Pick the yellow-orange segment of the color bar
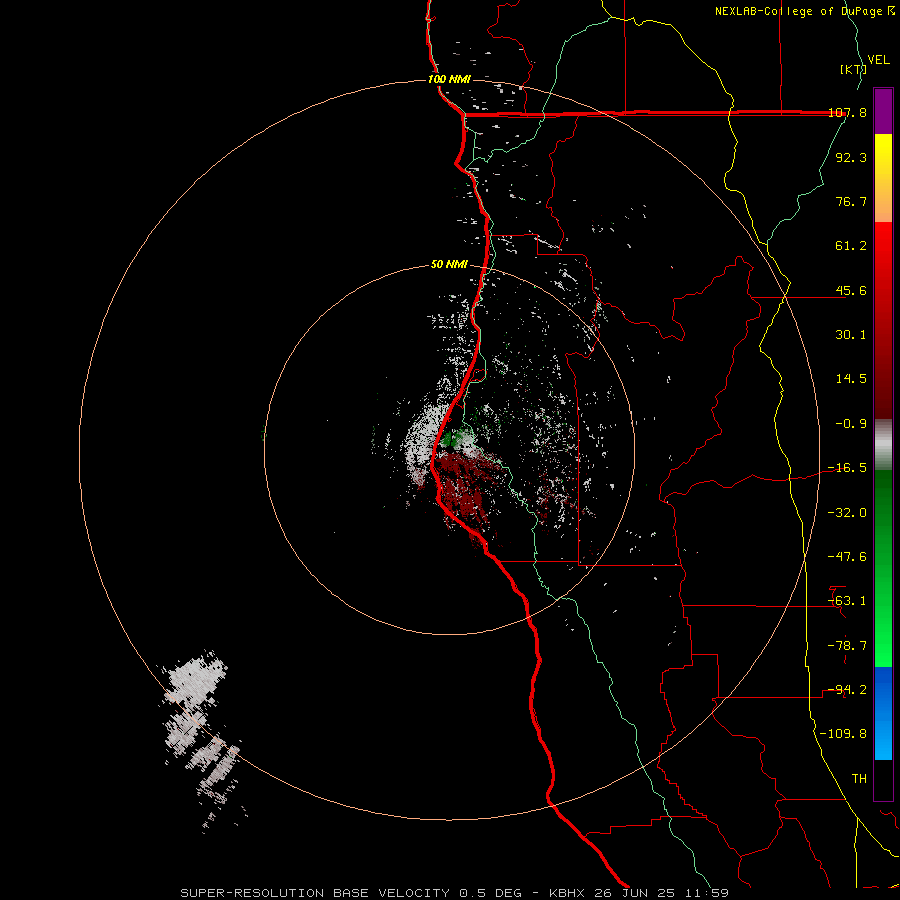The image size is (900, 900). 883,178
